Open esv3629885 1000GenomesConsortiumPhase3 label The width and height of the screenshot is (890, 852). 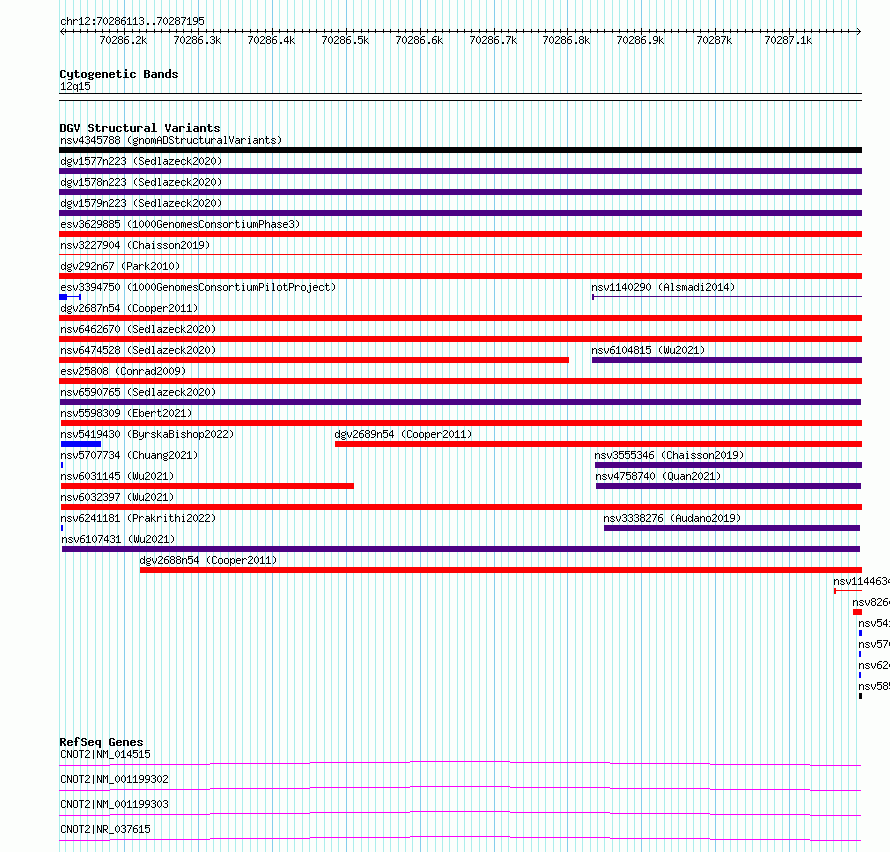pos(180,224)
